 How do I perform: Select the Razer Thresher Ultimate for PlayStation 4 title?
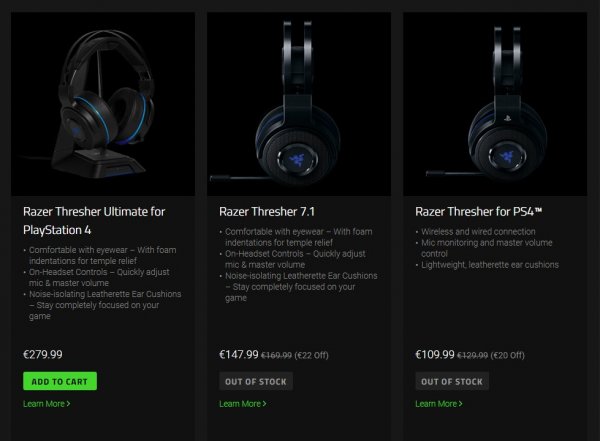(x=94, y=220)
